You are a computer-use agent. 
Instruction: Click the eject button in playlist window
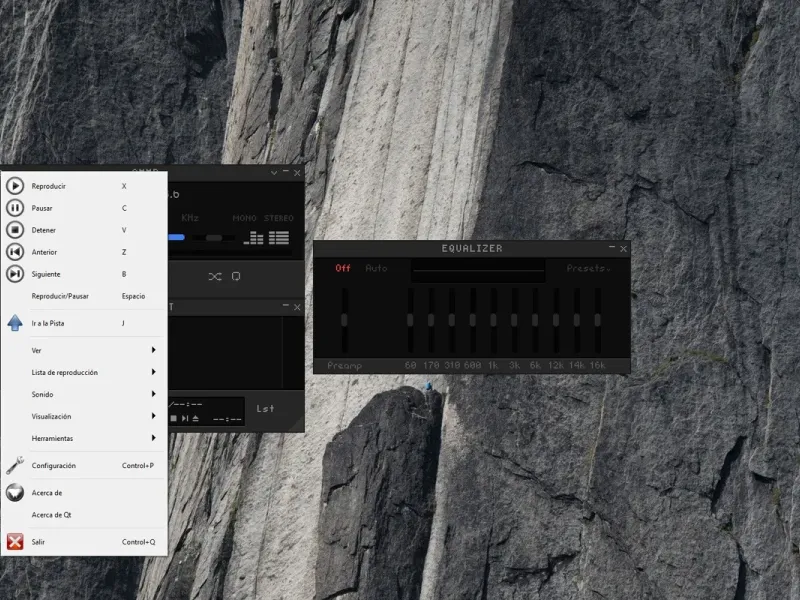[x=195, y=418]
